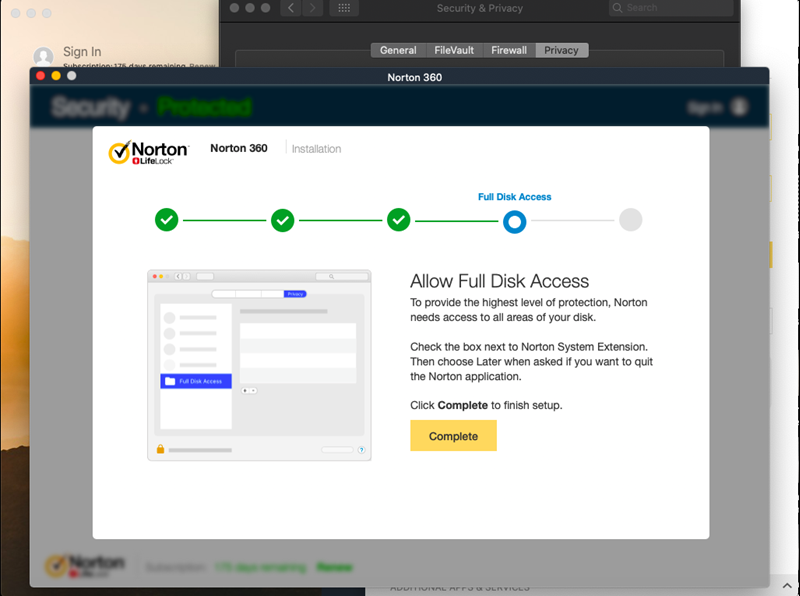Click the 'Click Complete to finish setup.' text
Screen dimensions: 800x596
pyautogui.click(x=486, y=405)
